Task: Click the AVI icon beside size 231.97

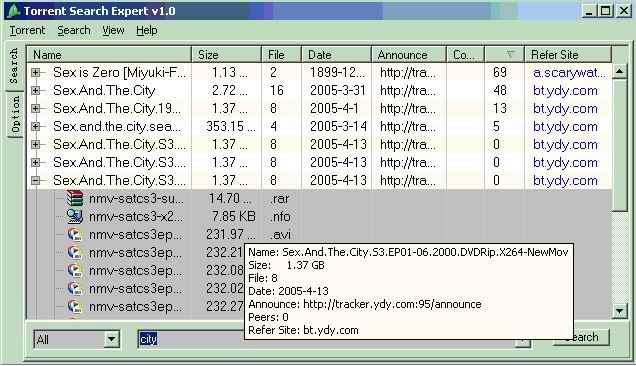Action: coord(75,235)
